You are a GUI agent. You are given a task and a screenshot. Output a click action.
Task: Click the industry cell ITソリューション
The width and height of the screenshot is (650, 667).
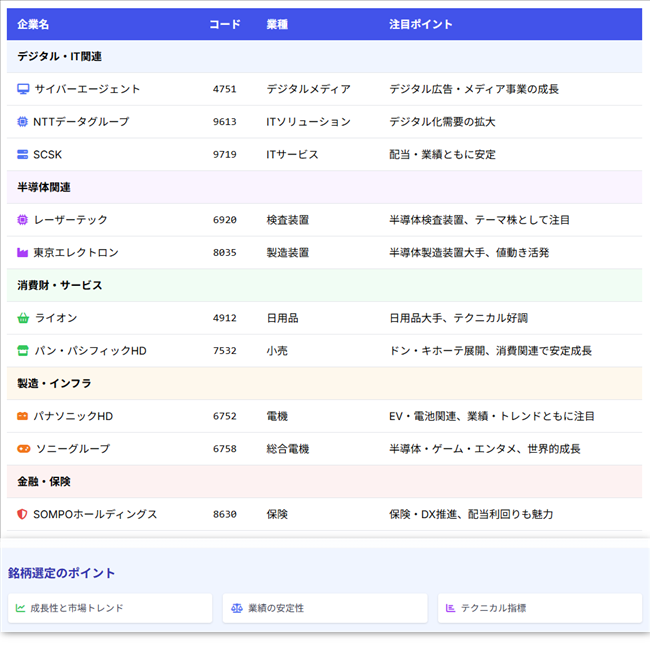pyautogui.click(x=309, y=122)
